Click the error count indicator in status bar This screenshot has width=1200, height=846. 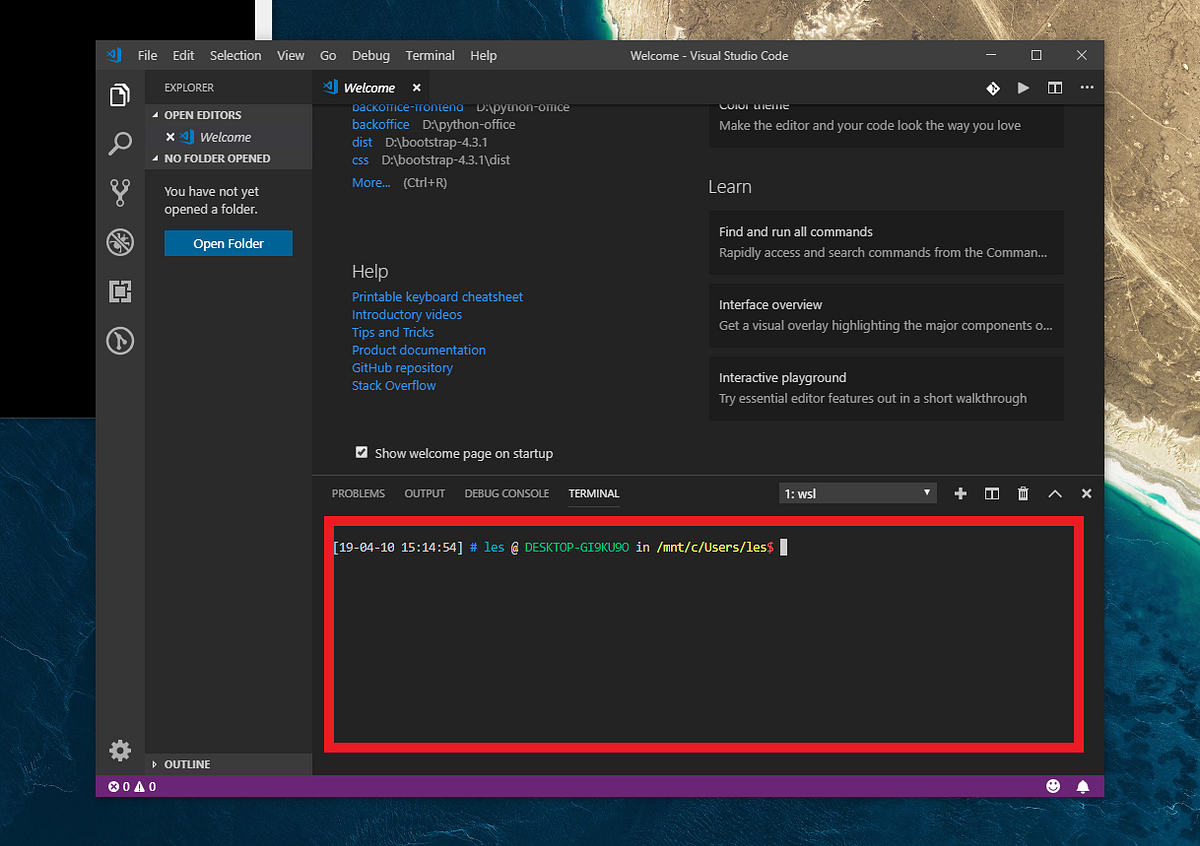(x=114, y=786)
